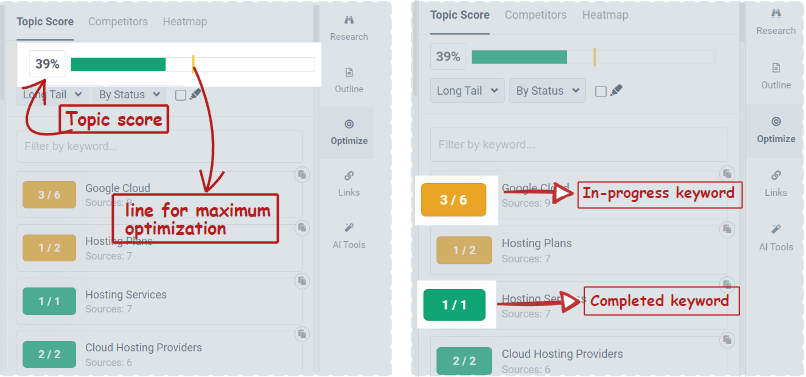The image size is (806, 377).
Task: Switch to Heatmap tab in right panel
Action: (605, 15)
